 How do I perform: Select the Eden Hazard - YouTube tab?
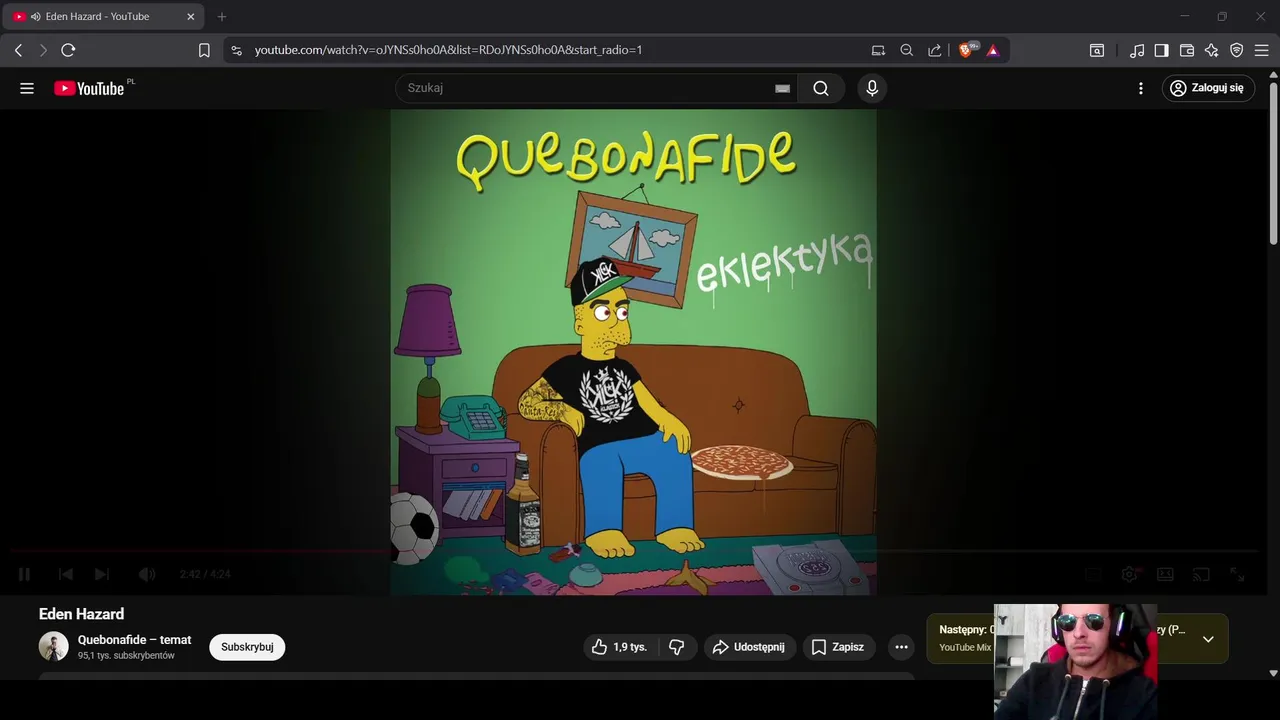pos(103,16)
